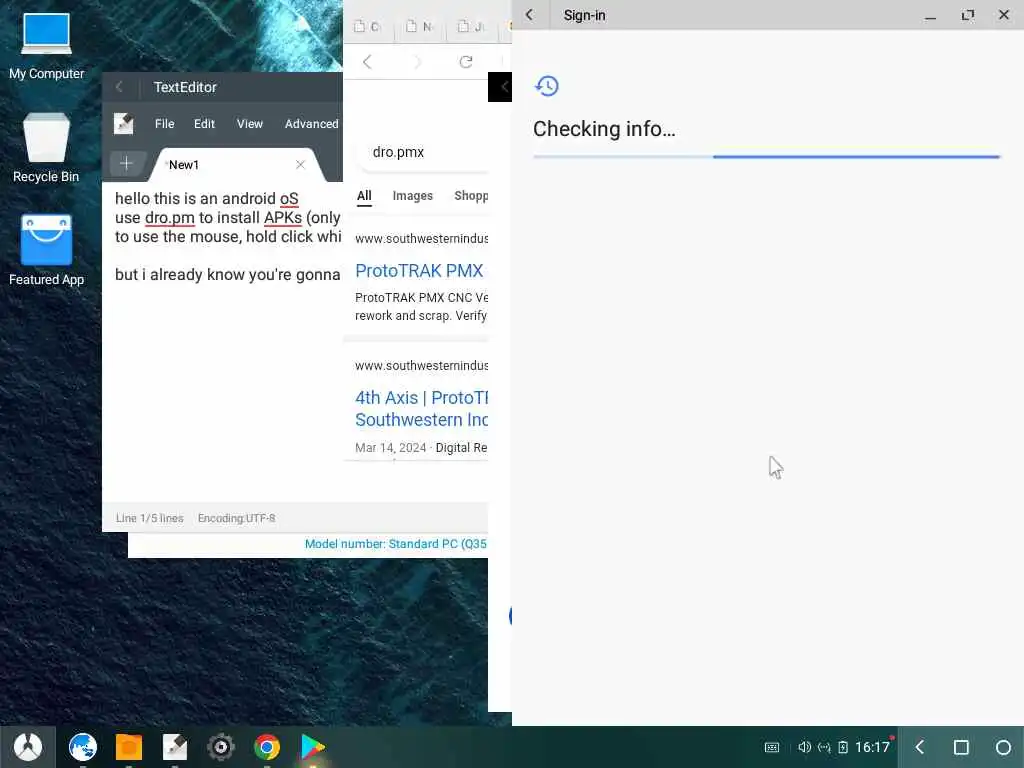Screen dimensions: 1024x768
Task: Click the Checking info… heading
Action: (x=604, y=129)
